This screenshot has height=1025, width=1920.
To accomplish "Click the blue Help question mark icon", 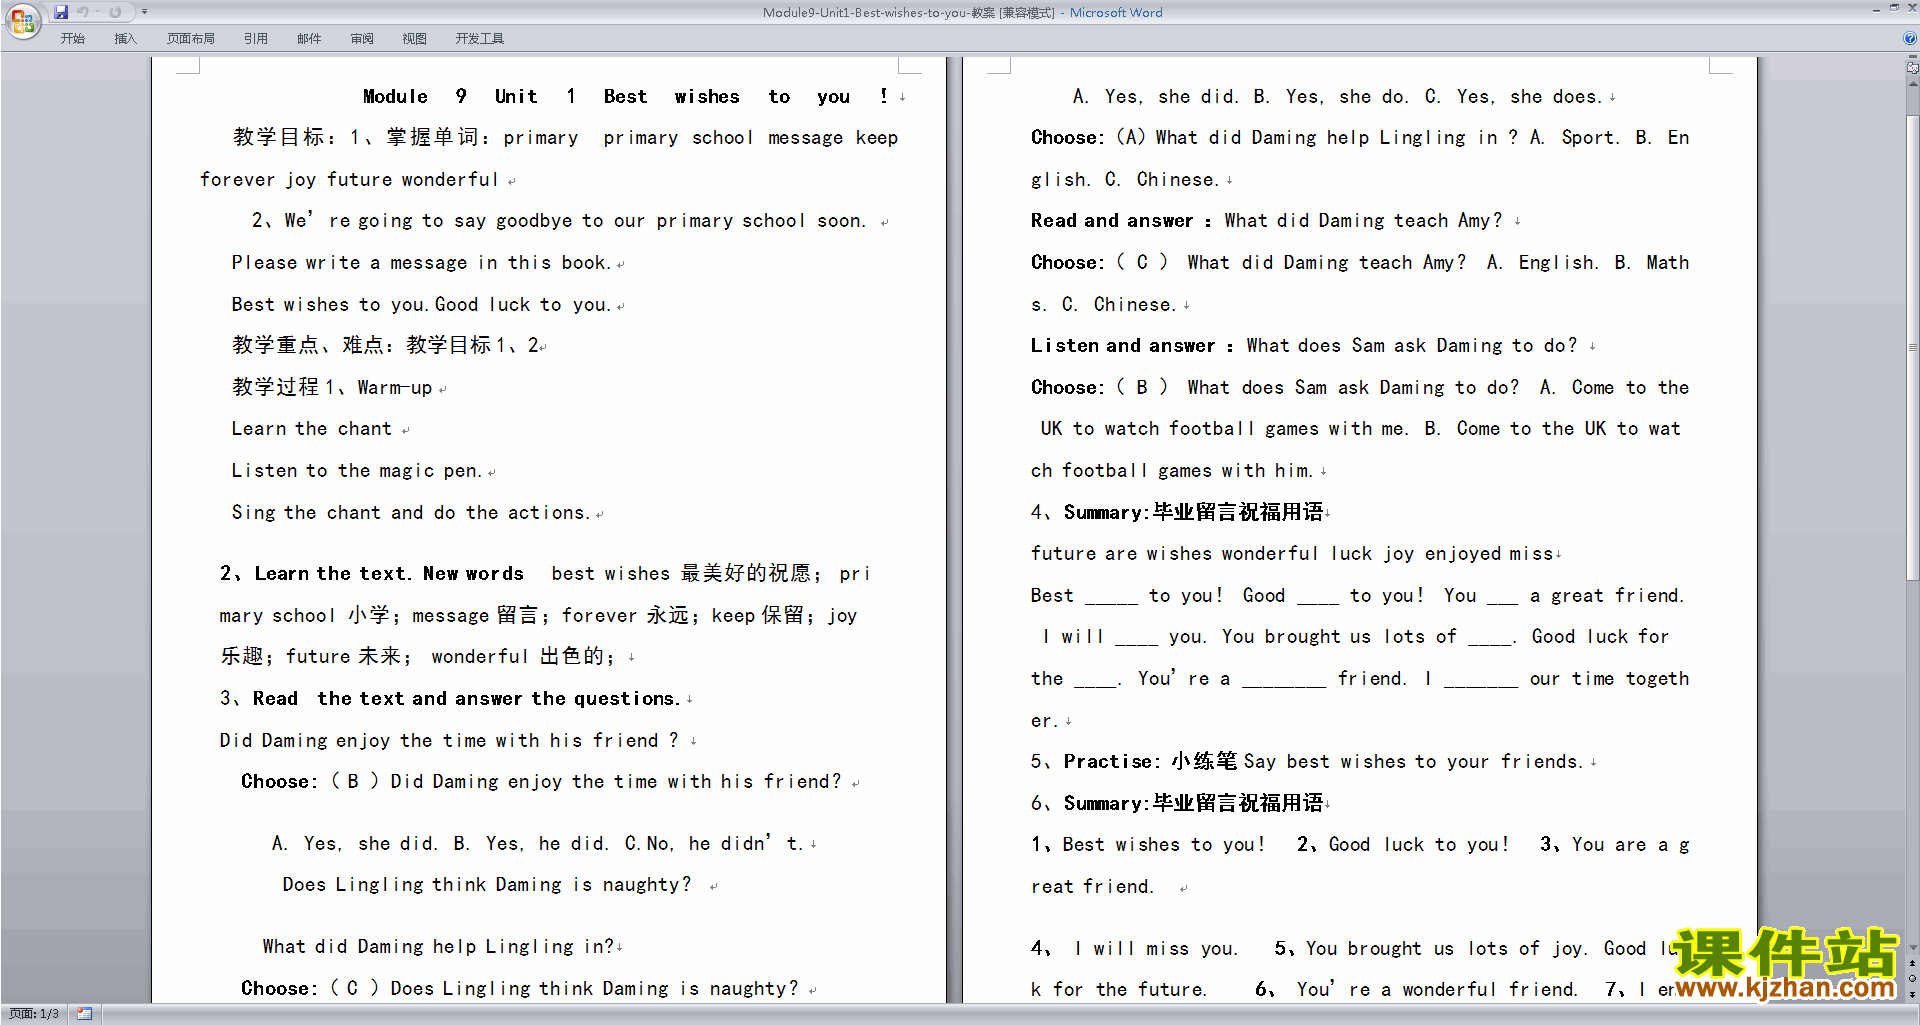I will (x=1910, y=38).
